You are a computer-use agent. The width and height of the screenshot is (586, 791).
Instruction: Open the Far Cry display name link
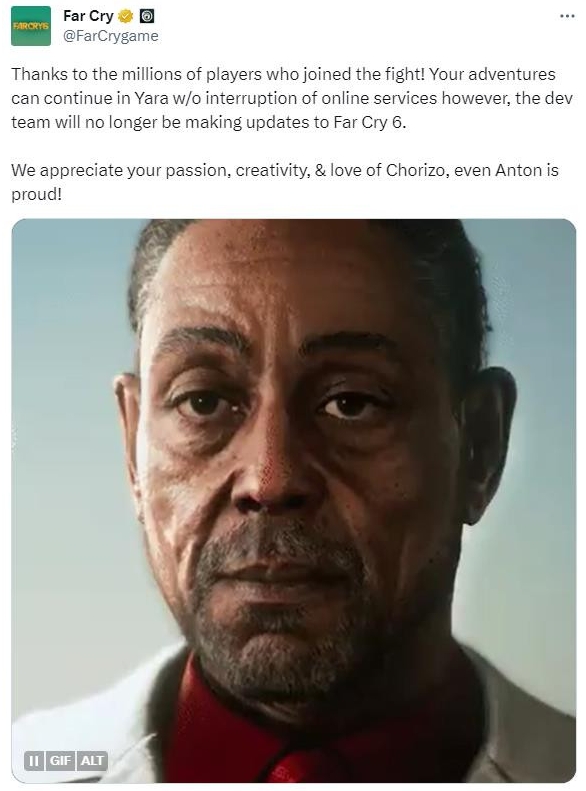pyautogui.click(x=88, y=16)
